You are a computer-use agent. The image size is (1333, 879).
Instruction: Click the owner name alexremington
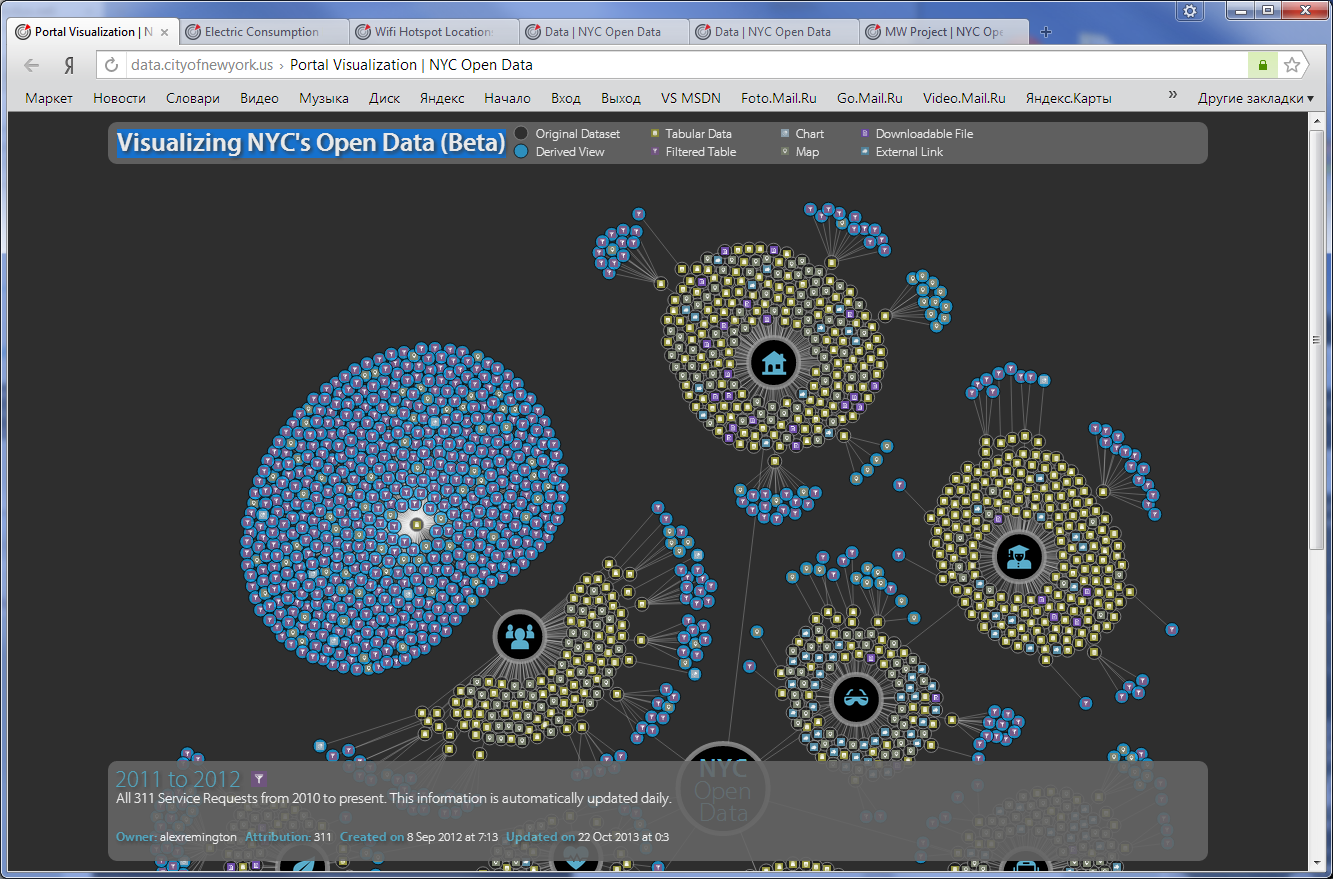coord(198,836)
